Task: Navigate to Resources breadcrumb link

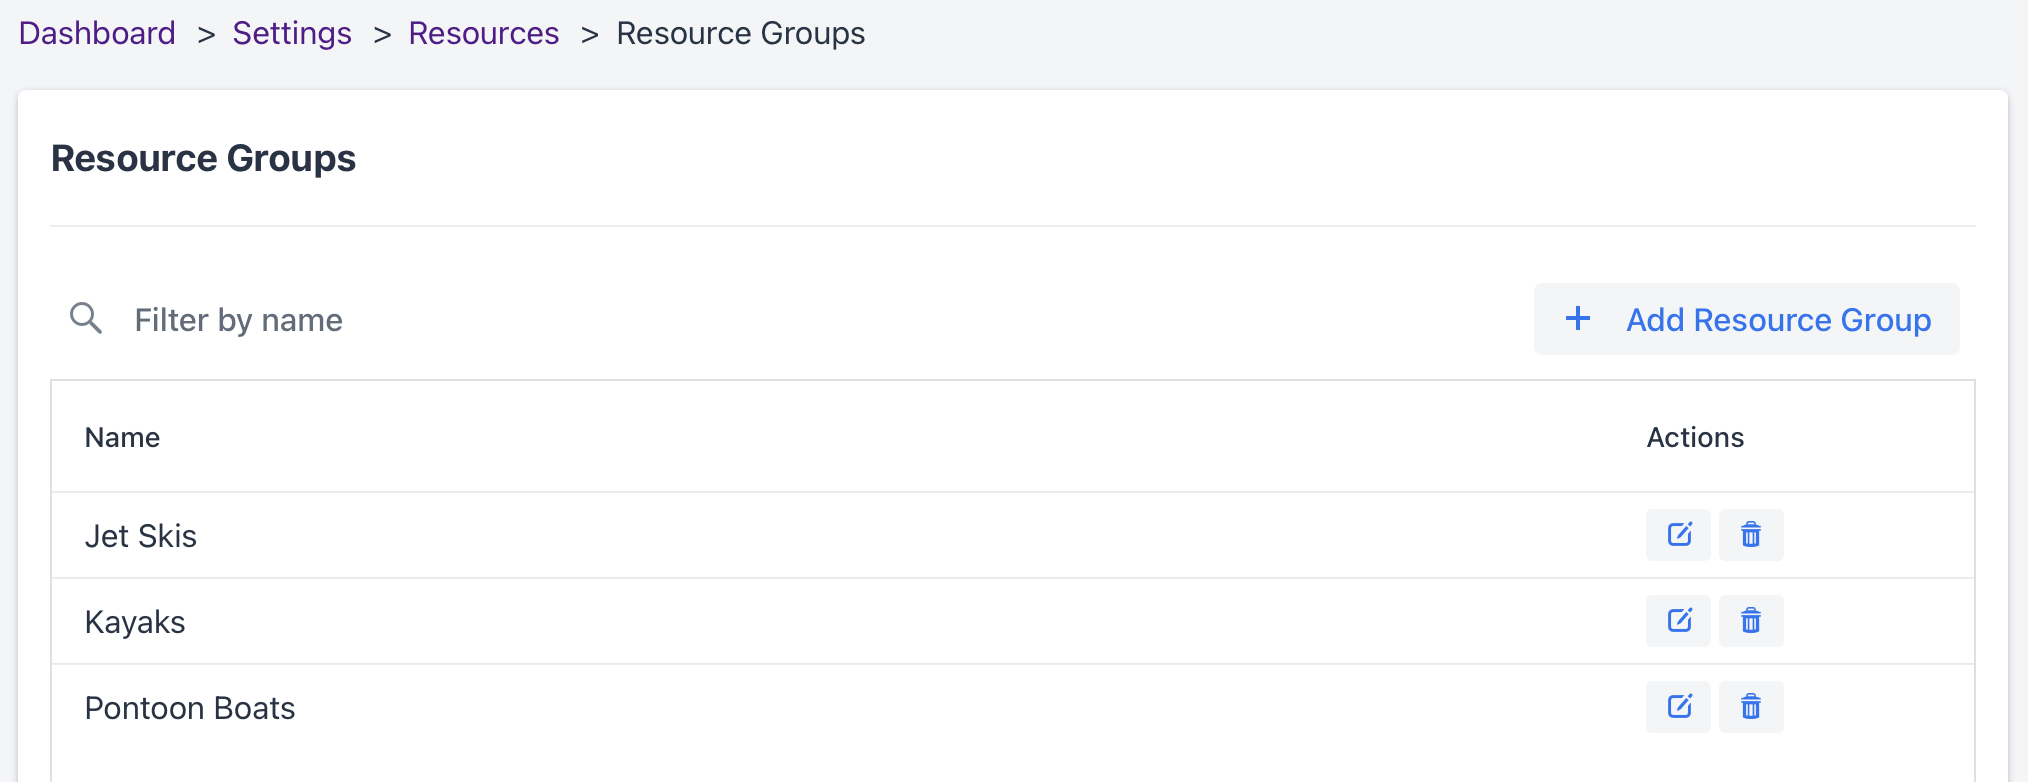Action: coord(484,33)
